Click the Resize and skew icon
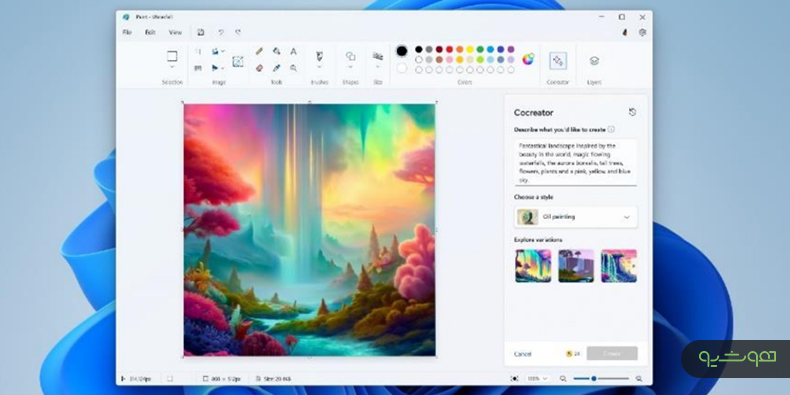The width and height of the screenshot is (790, 395). (199, 68)
